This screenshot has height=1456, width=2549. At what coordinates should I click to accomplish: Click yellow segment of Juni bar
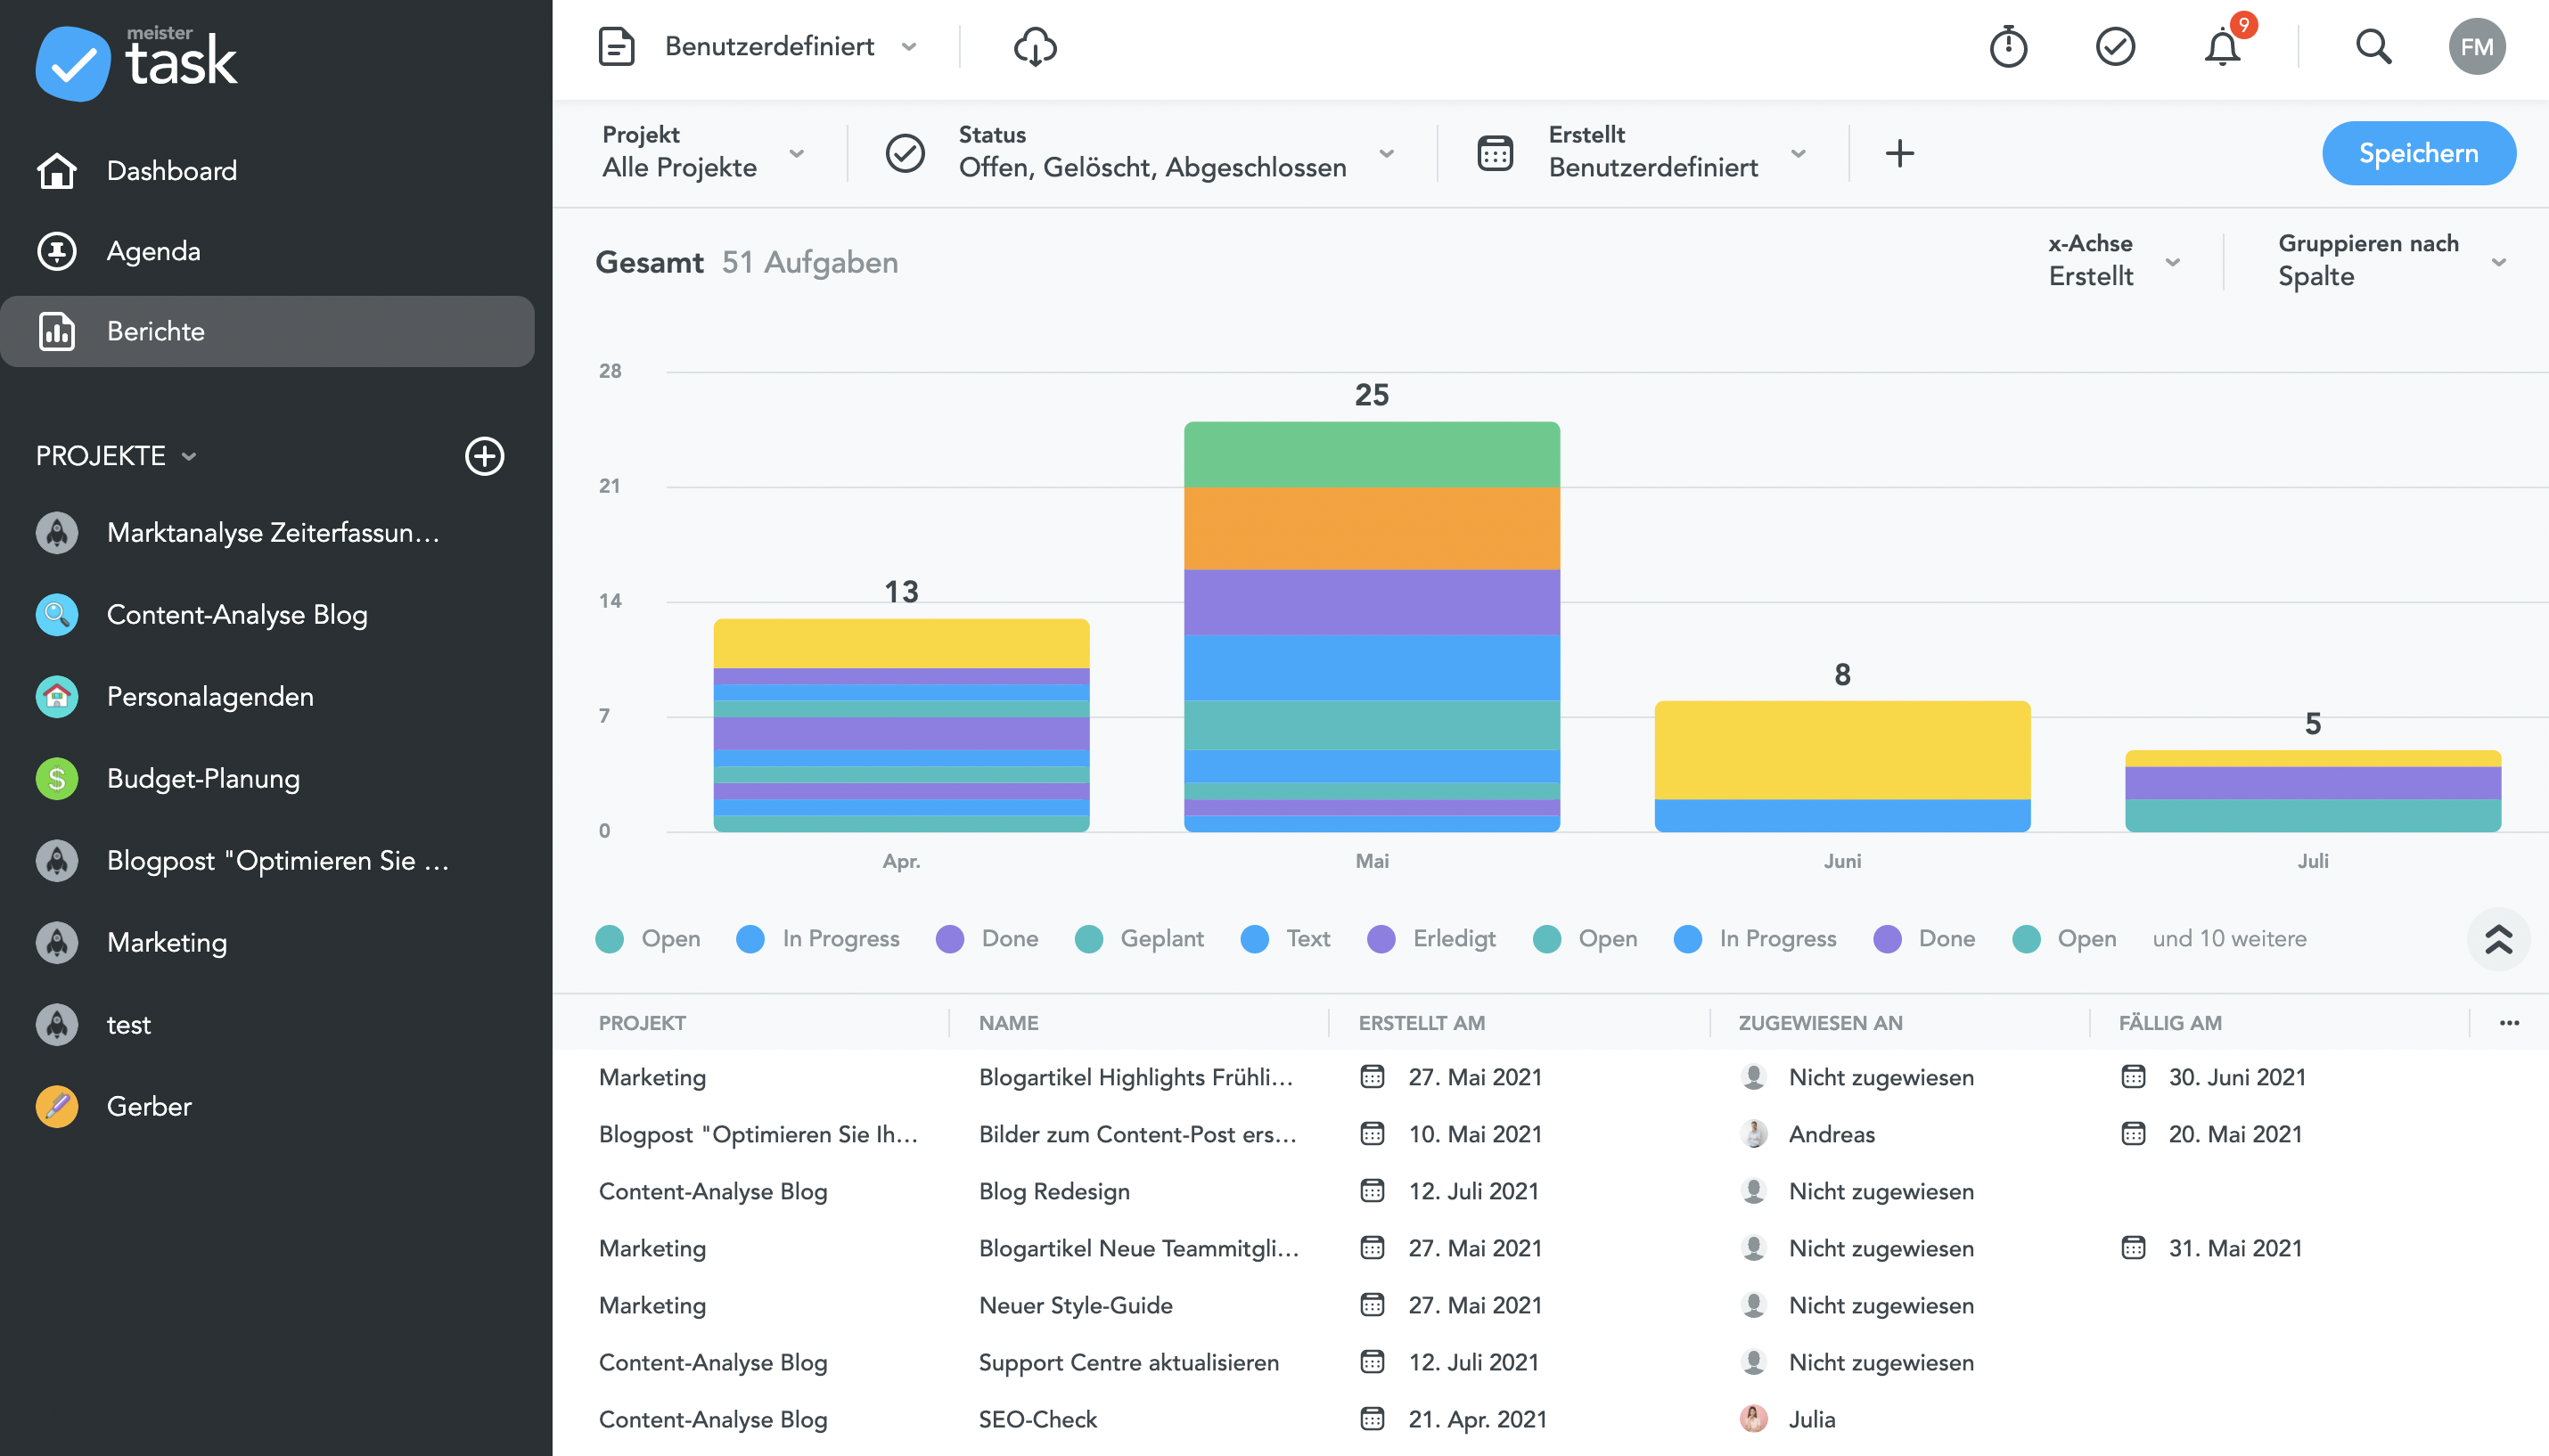pos(1842,750)
